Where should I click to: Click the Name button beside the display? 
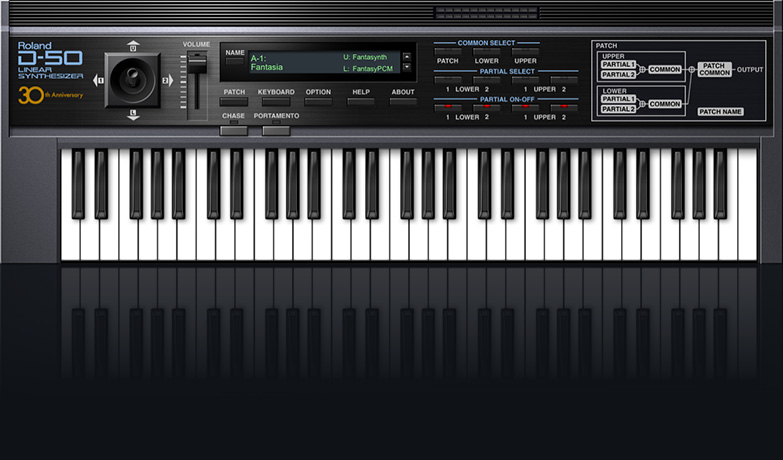234,61
